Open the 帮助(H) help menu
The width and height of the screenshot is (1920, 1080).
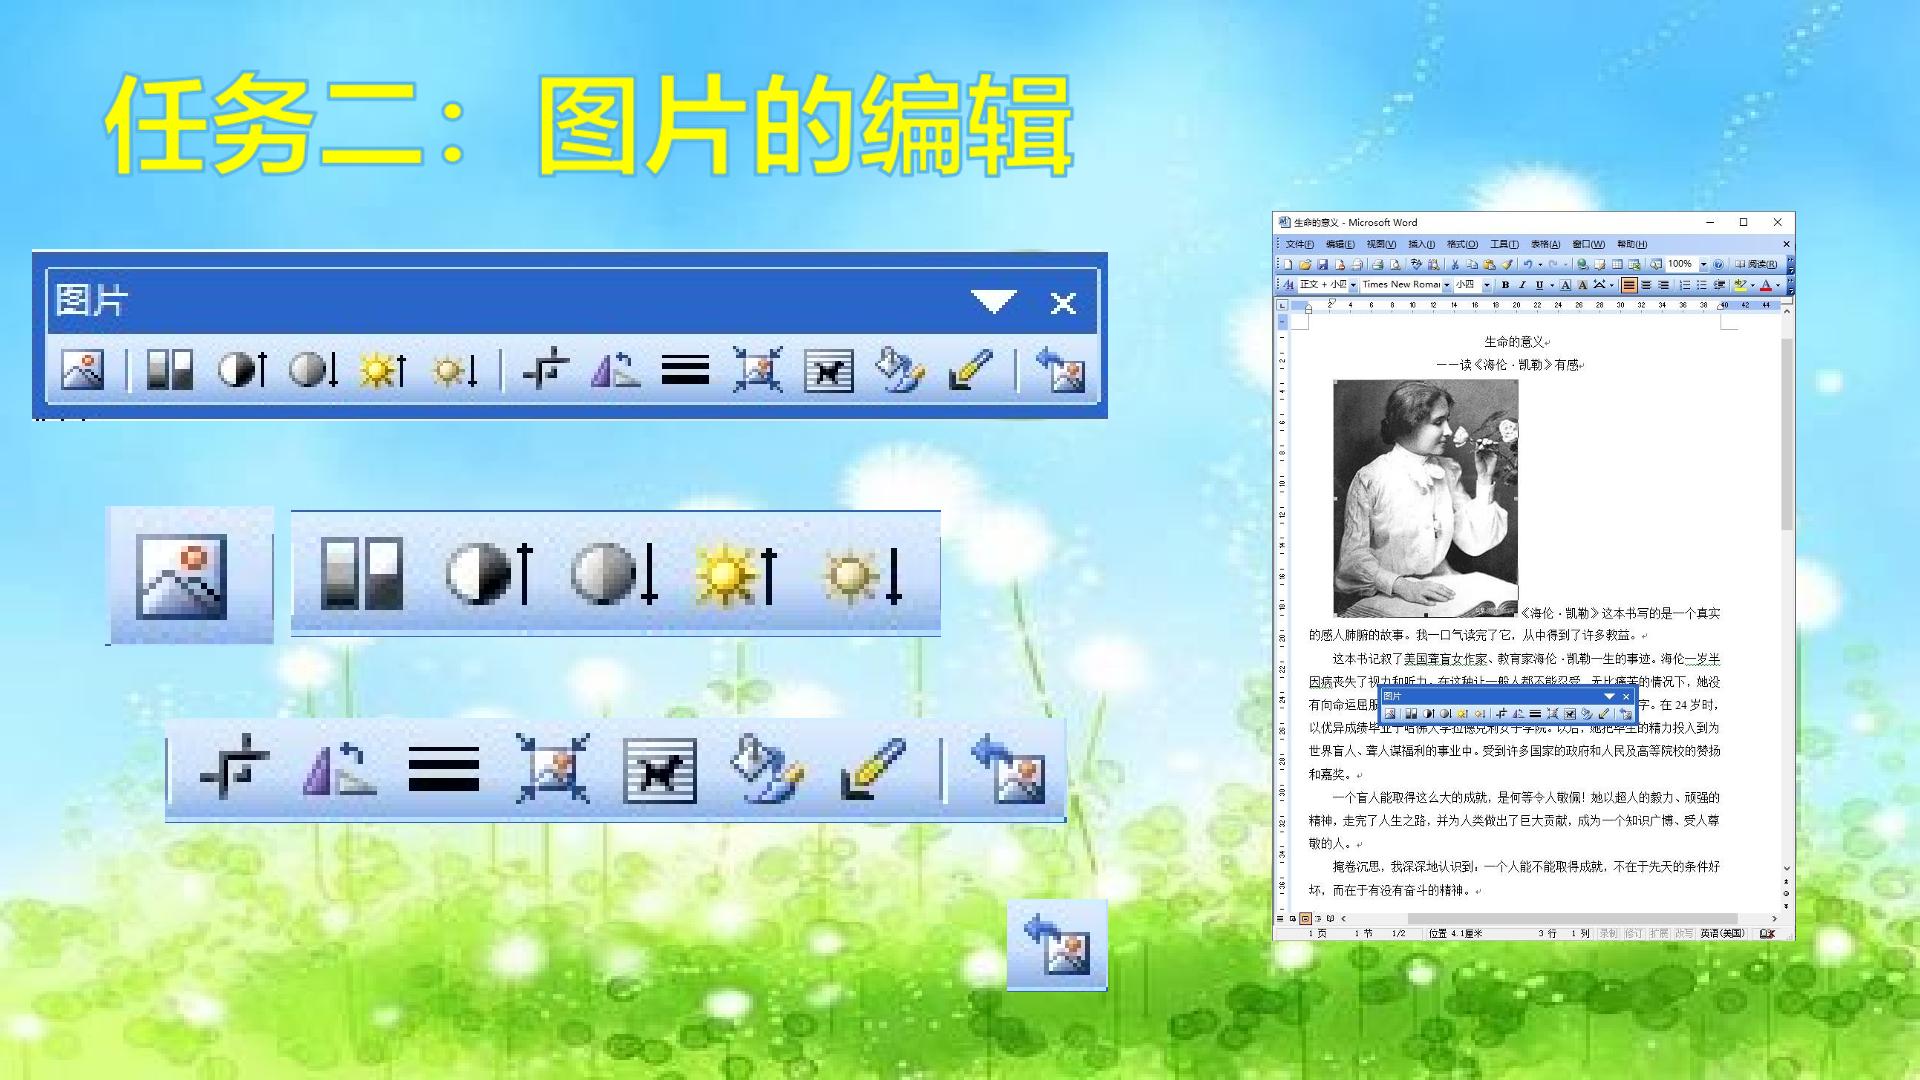(x=1632, y=244)
